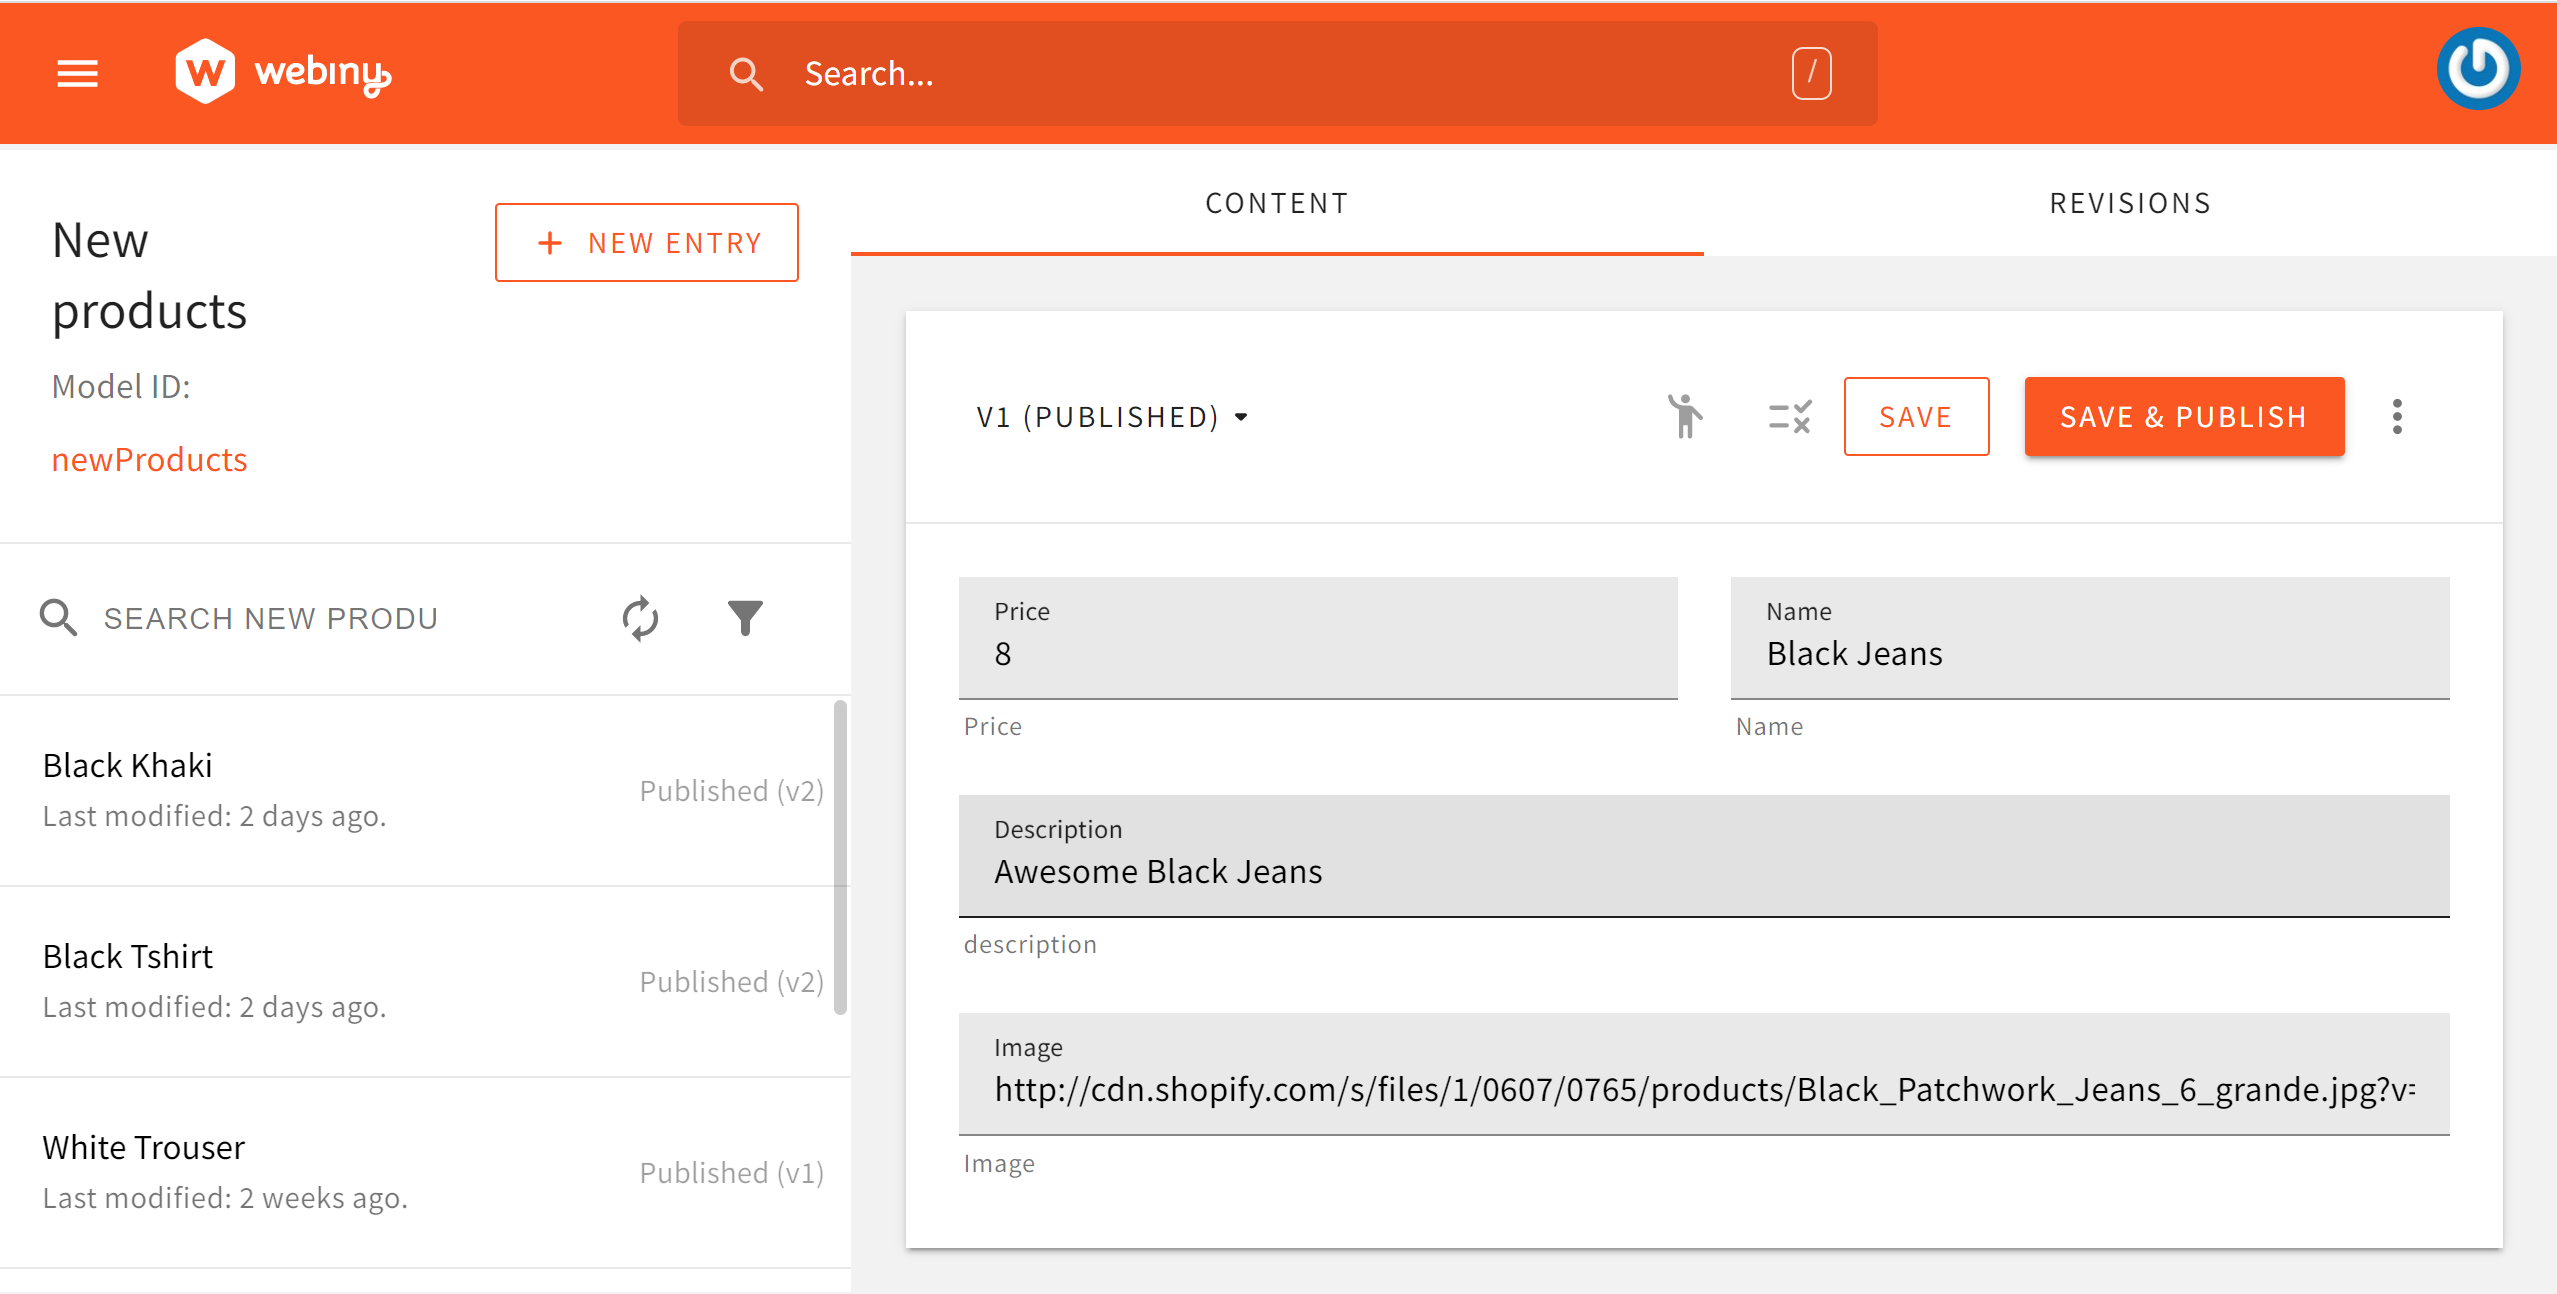Open the three-dot more options menu
Viewport: 2557px width, 1294px height.
coord(2397,417)
